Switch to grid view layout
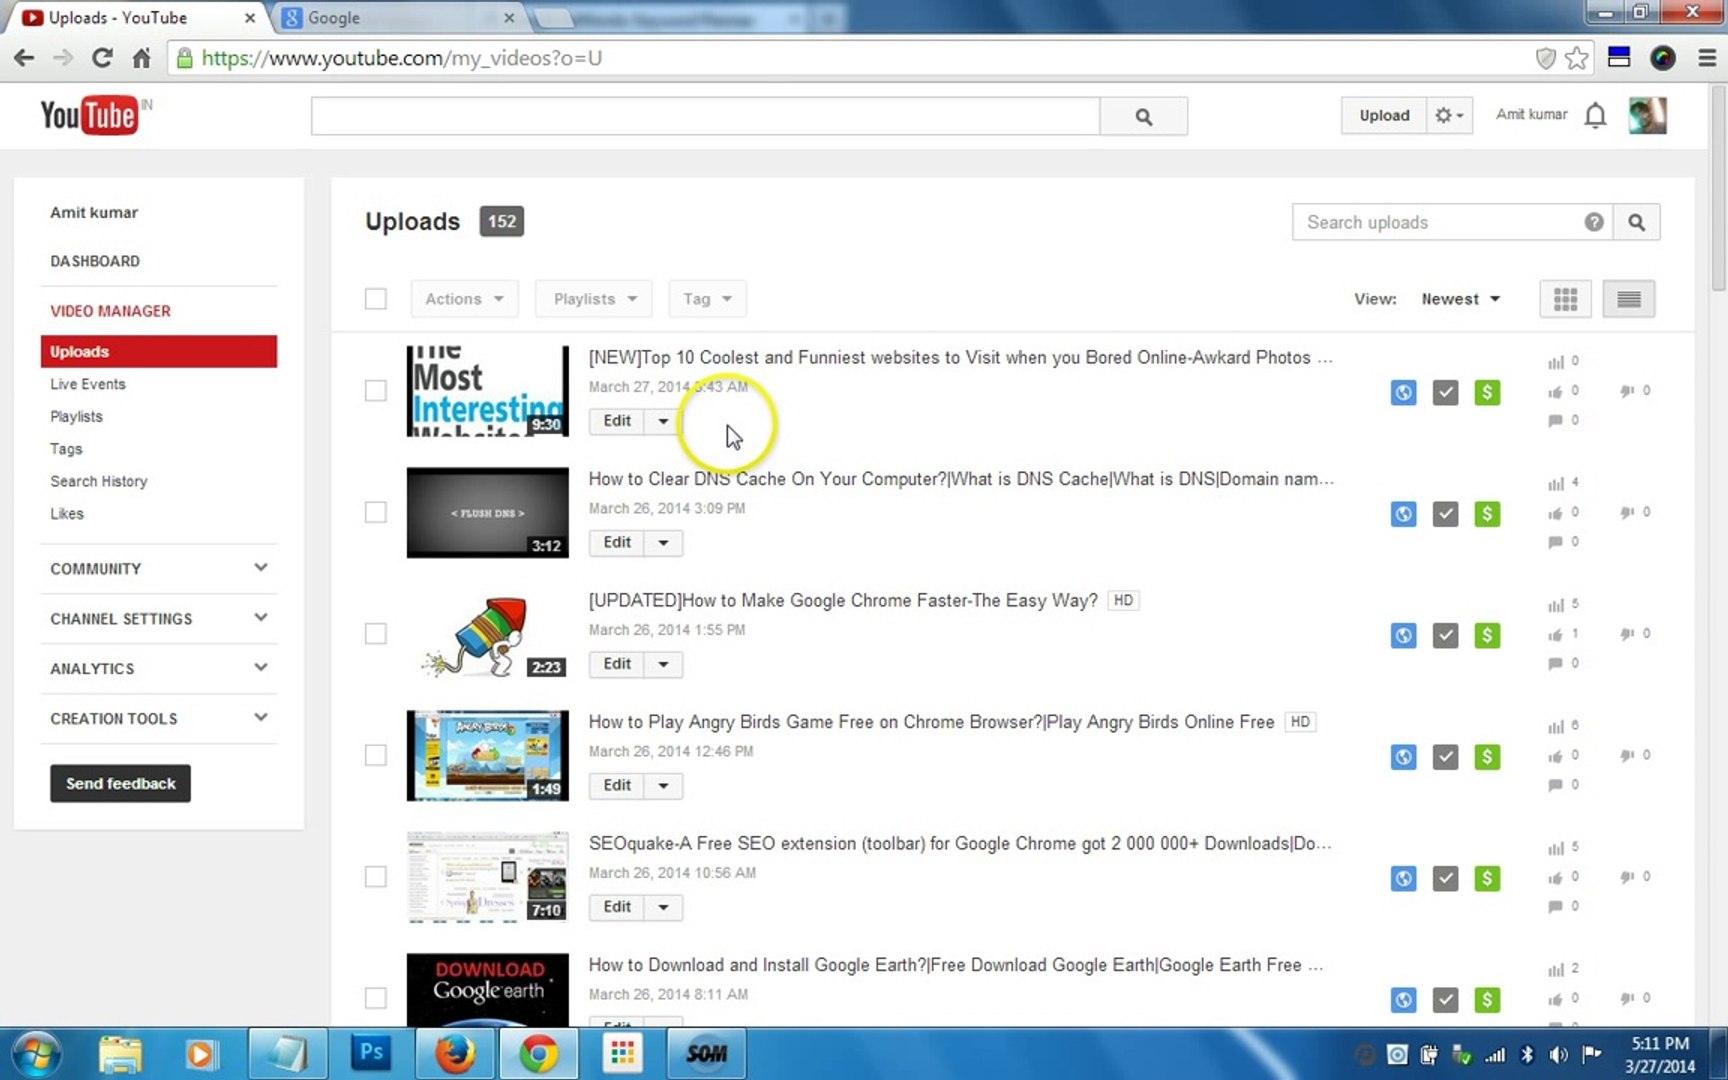Viewport: 1728px width, 1080px height. [x=1565, y=299]
